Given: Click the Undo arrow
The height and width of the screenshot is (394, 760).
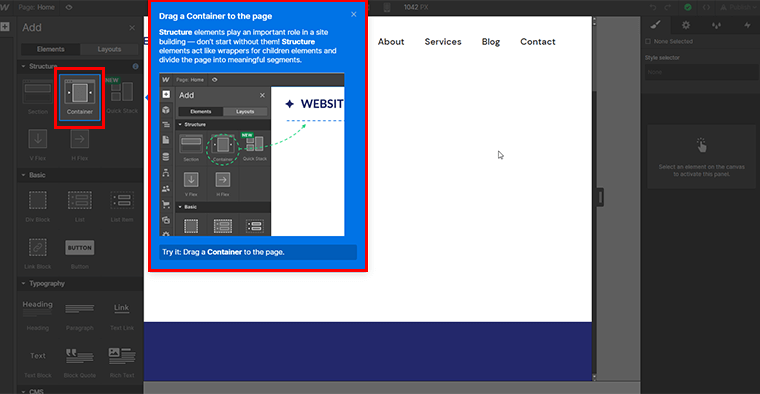Looking at the screenshot, I should pos(653,7).
